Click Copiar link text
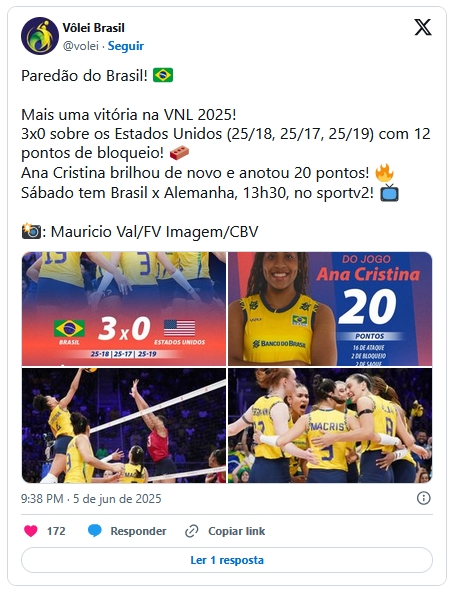The image size is (454, 597). point(237,531)
